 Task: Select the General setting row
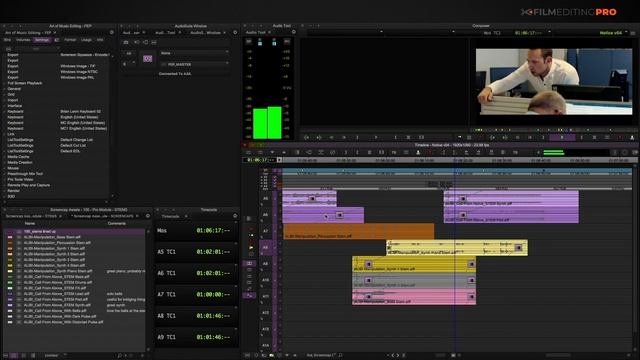14,89
